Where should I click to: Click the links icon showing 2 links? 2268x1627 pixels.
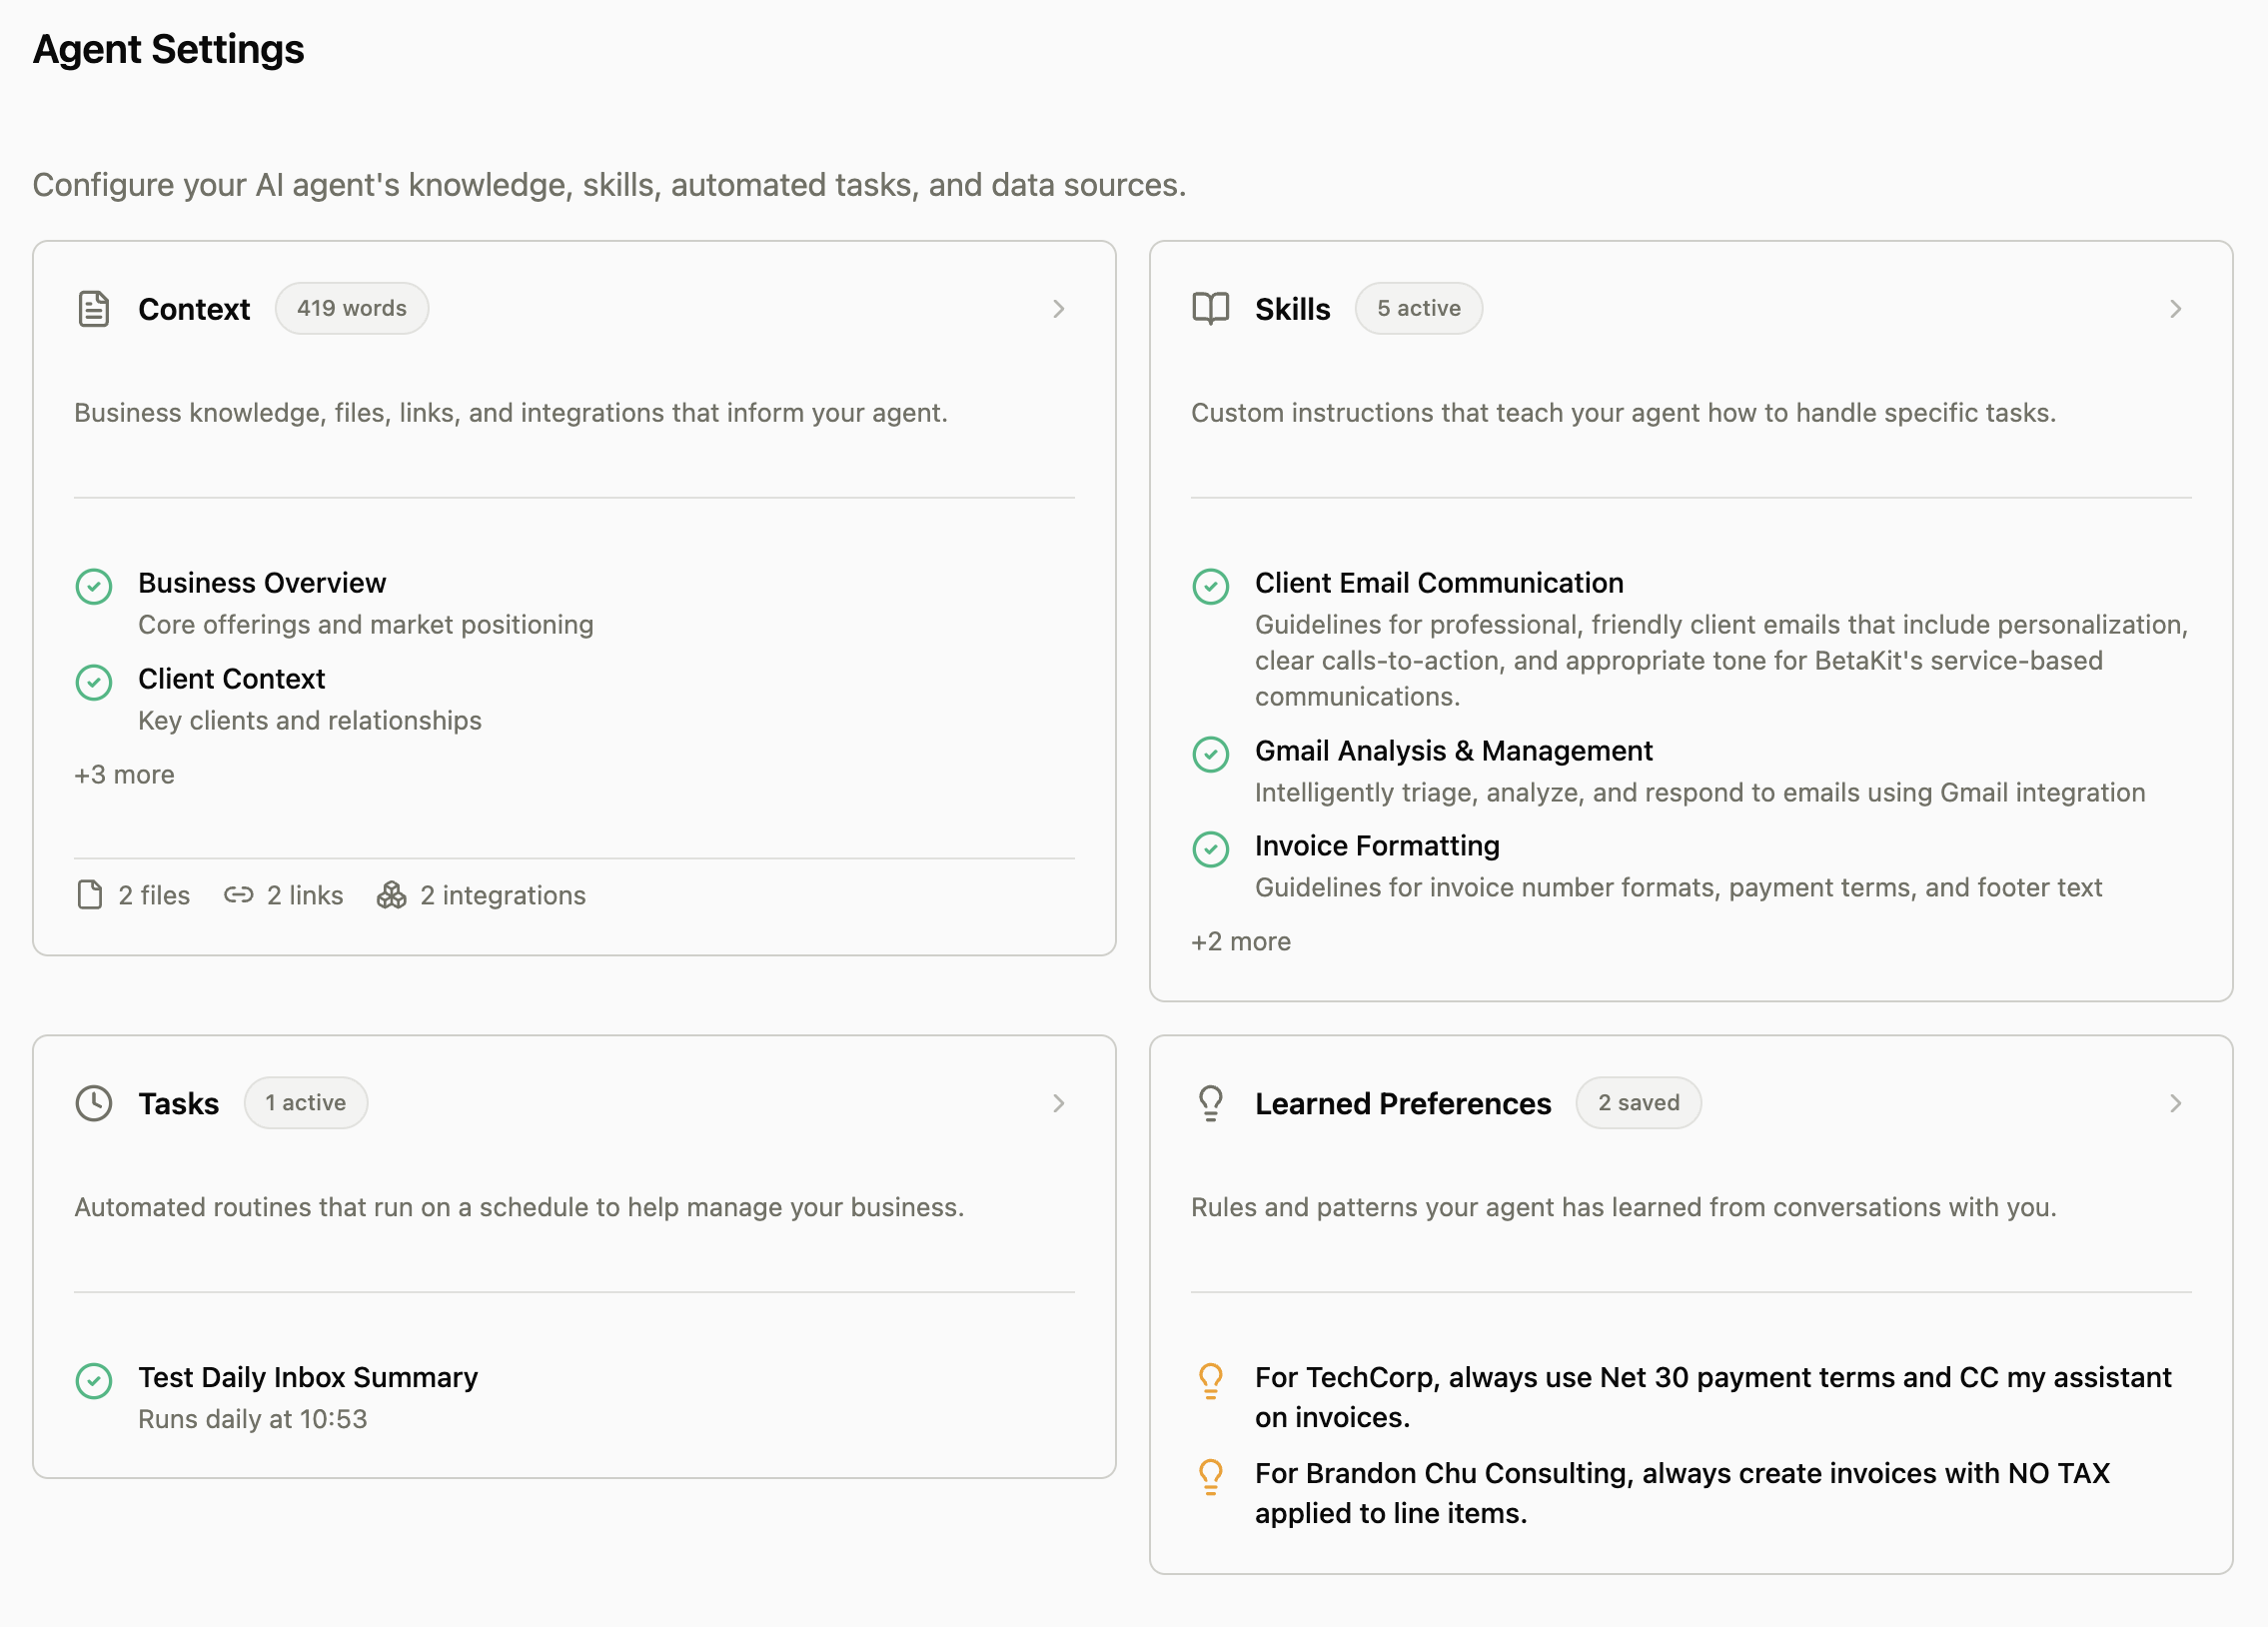click(239, 895)
